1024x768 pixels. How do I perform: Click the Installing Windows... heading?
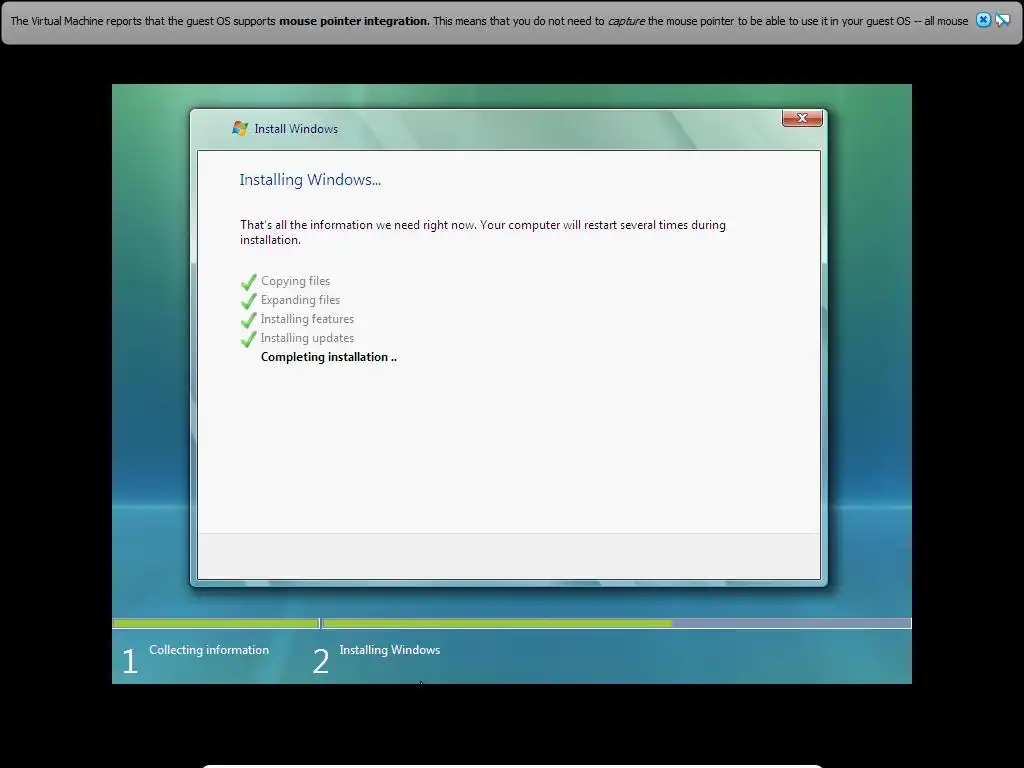[x=310, y=180]
